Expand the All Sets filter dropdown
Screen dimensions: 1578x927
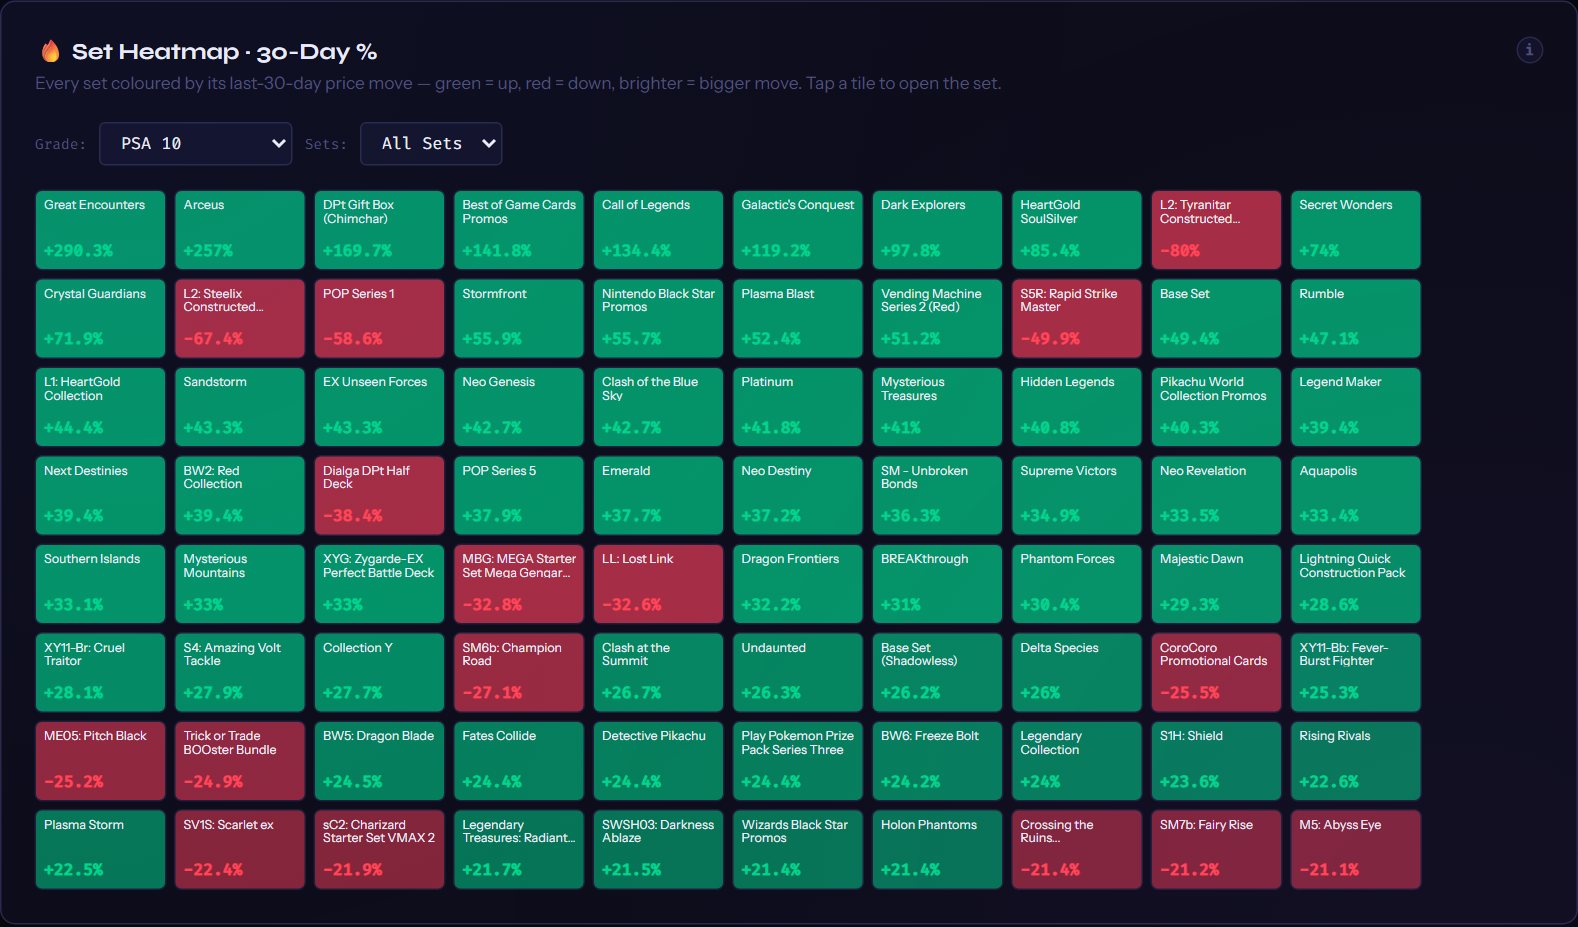(431, 144)
